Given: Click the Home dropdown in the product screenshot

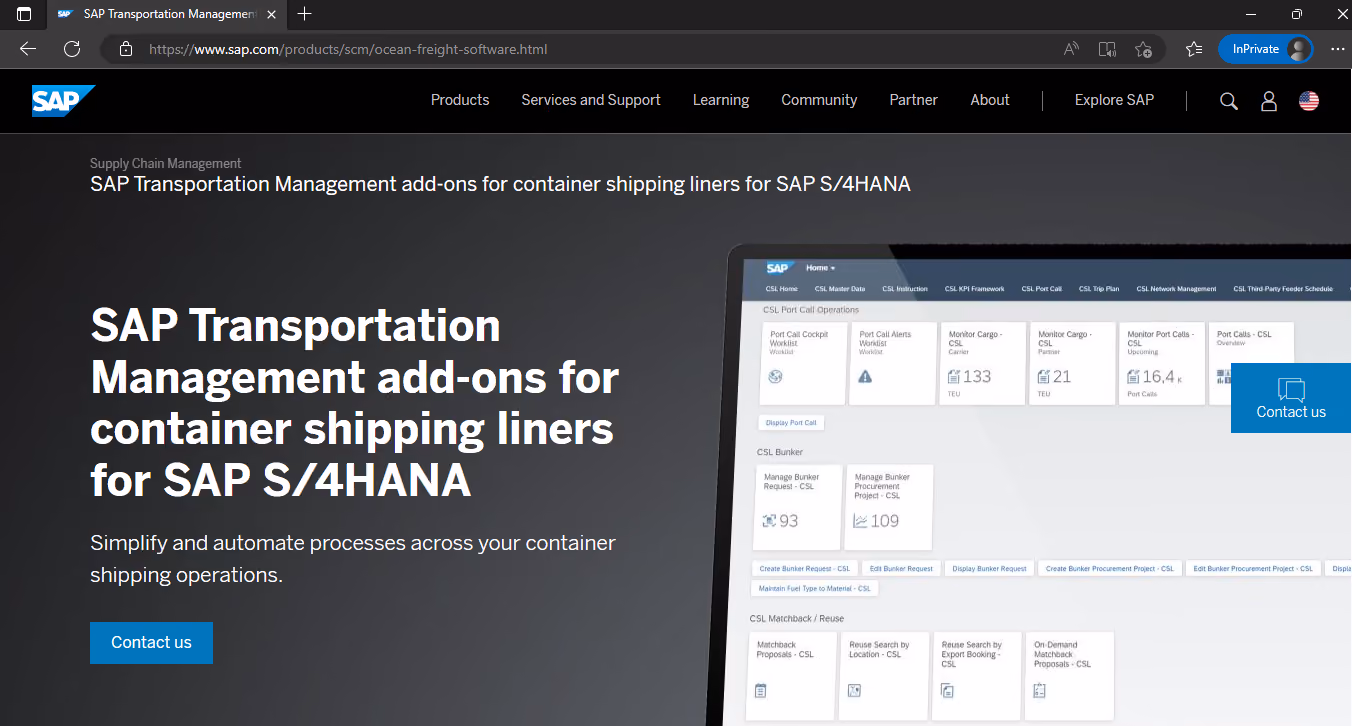Looking at the screenshot, I should [820, 268].
